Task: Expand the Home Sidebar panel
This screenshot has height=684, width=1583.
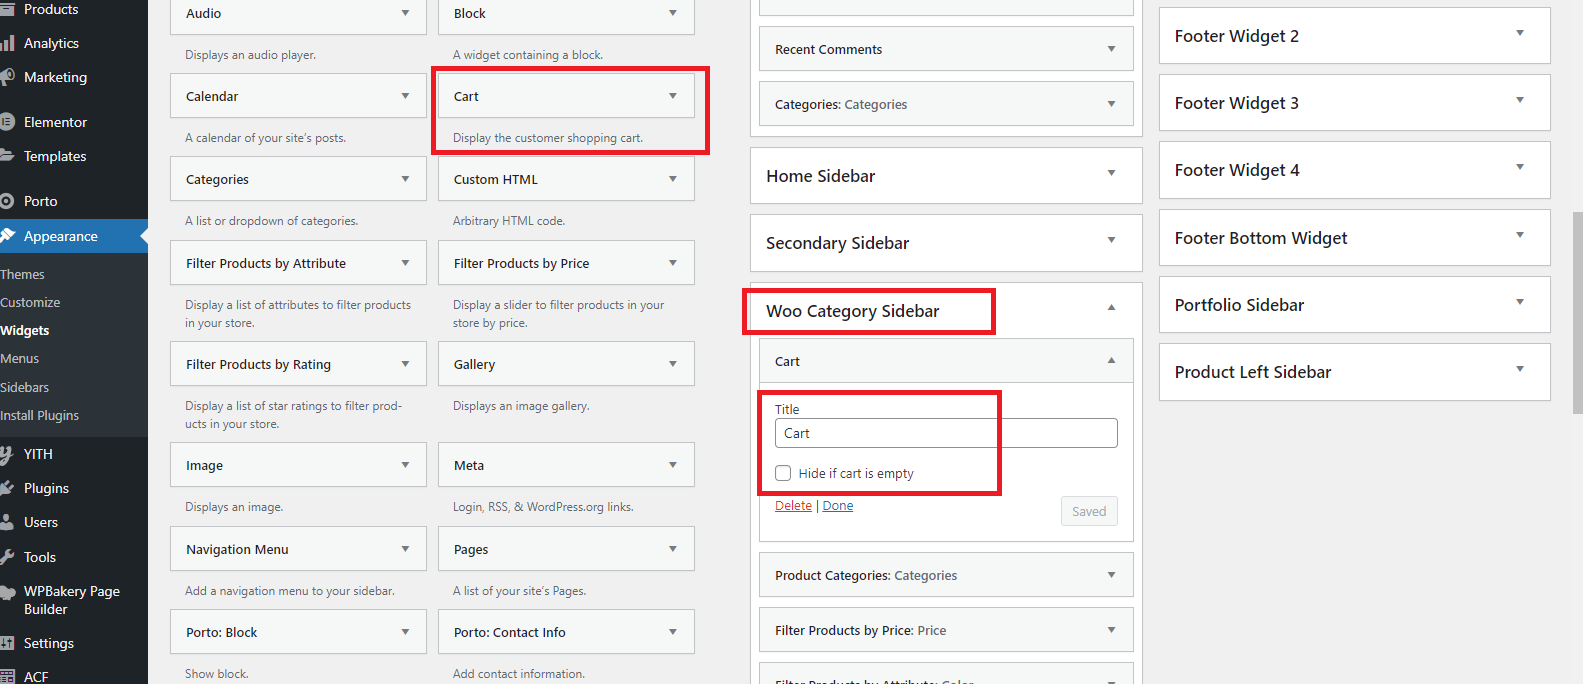Action: click(1111, 173)
